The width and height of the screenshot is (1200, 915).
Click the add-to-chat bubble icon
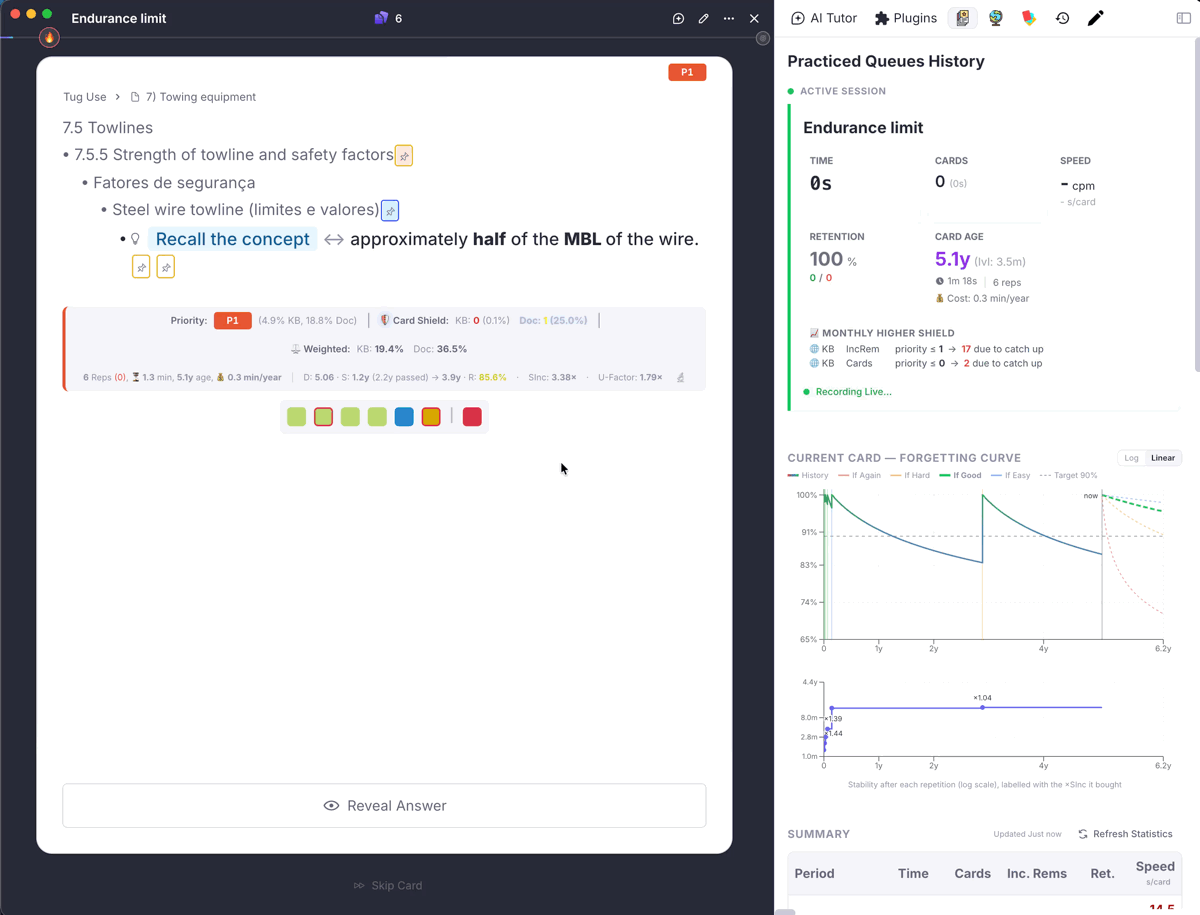coord(678,18)
